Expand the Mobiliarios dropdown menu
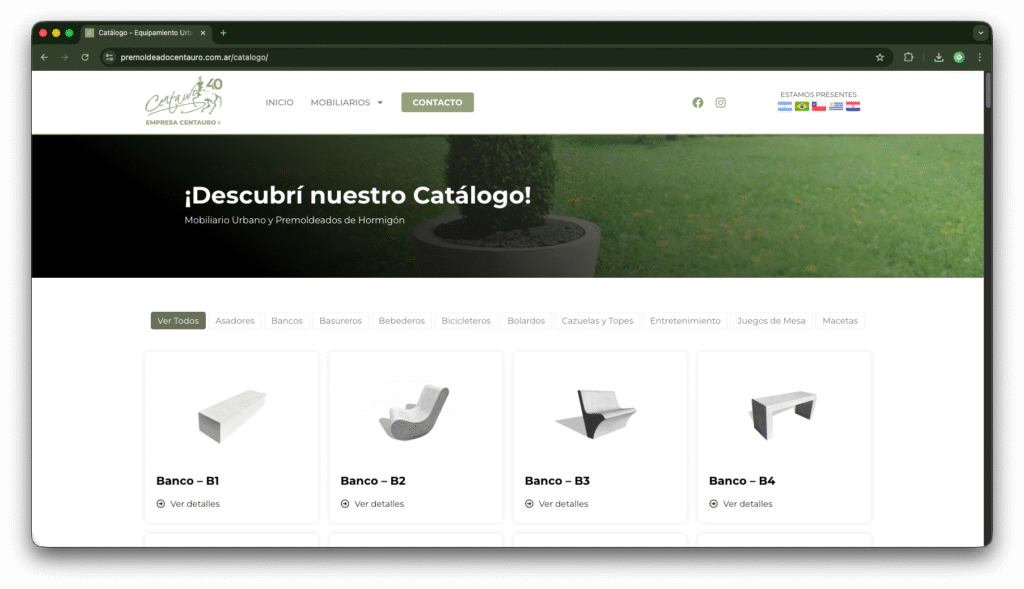 coord(346,102)
